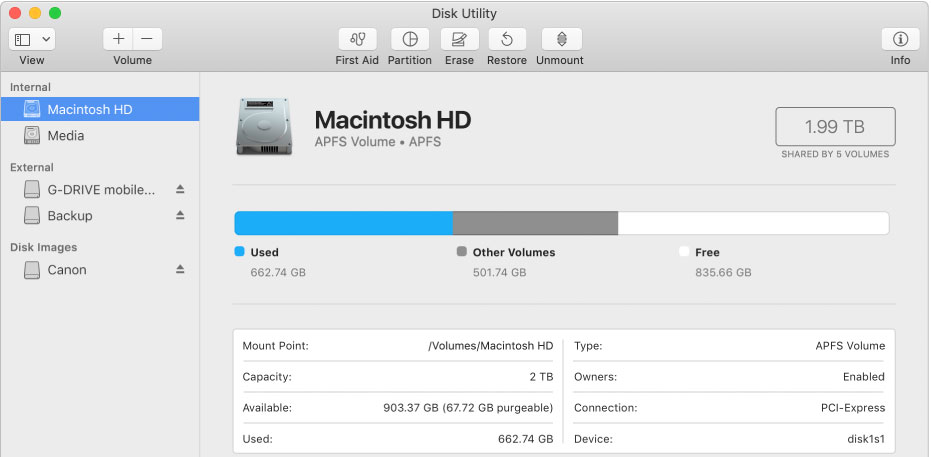The height and width of the screenshot is (457, 931).
Task: Click the large Macintosh HD drive icon
Action: [x=264, y=126]
